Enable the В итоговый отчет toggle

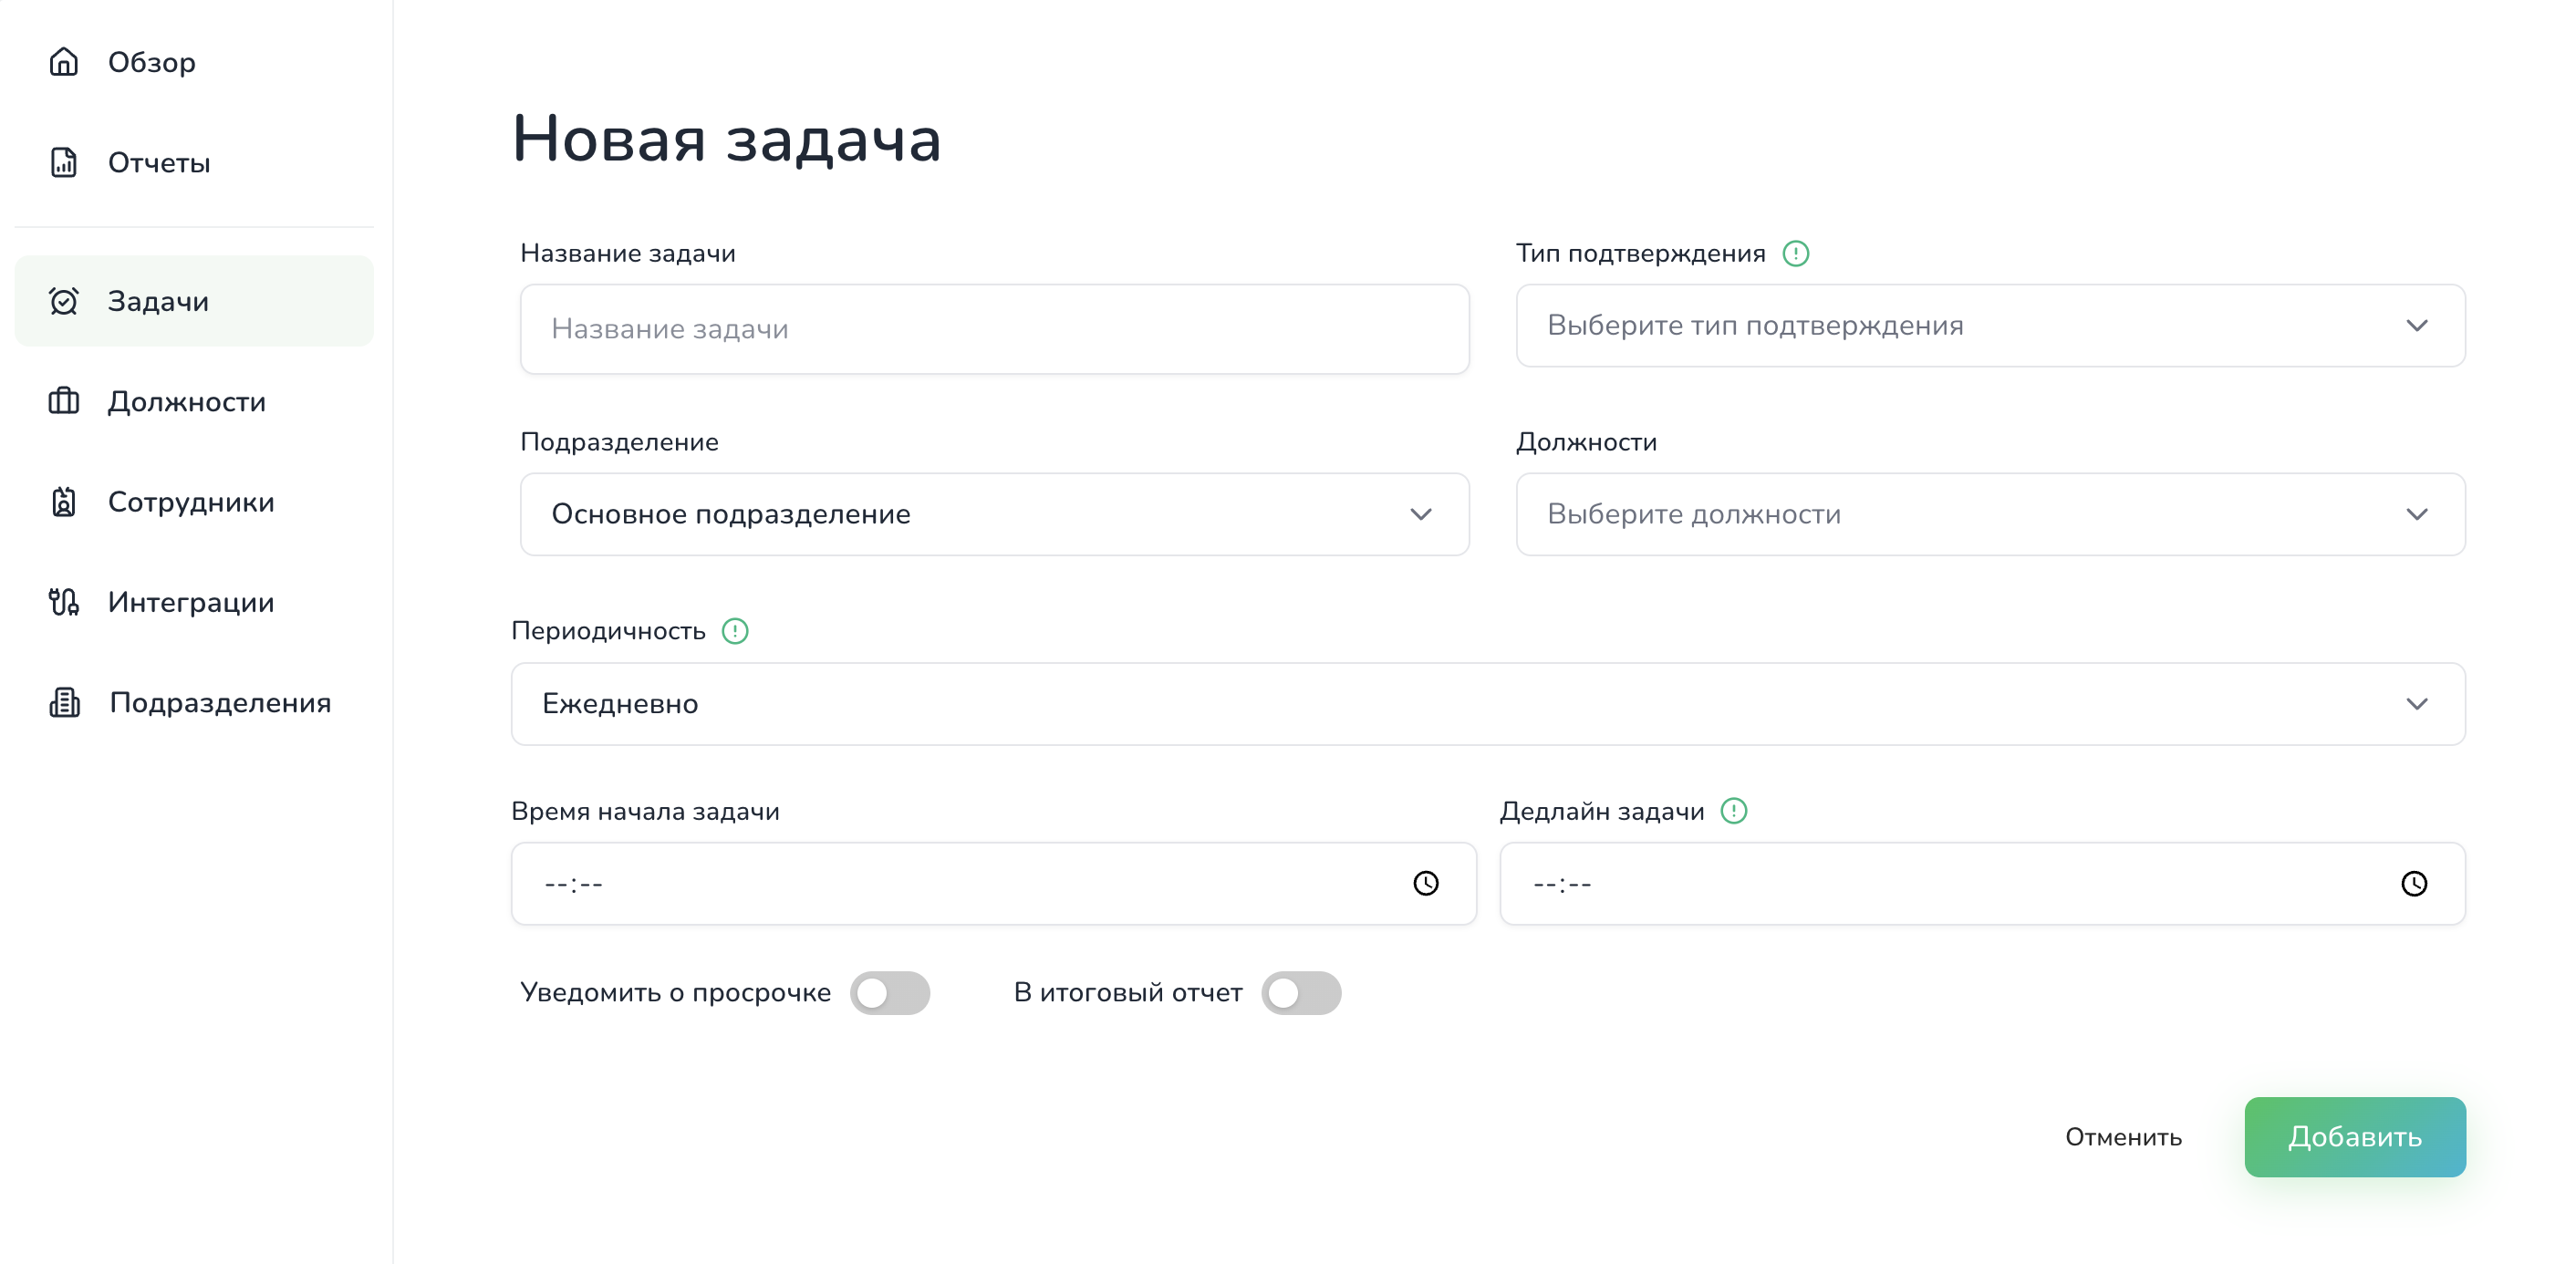(x=1302, y=993)
